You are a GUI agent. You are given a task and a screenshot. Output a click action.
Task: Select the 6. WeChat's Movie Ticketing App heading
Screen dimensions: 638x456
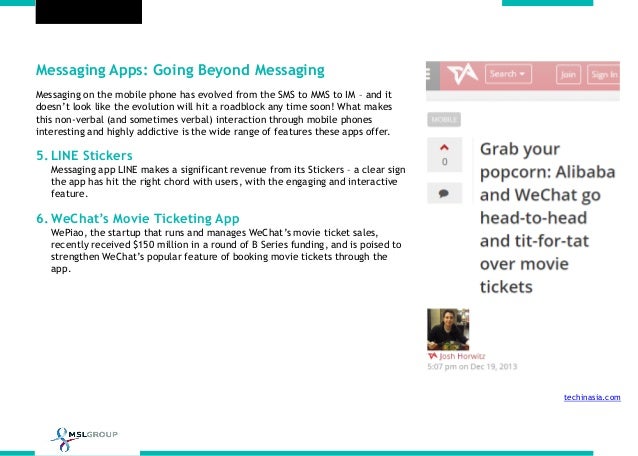[x=138, y=218]
